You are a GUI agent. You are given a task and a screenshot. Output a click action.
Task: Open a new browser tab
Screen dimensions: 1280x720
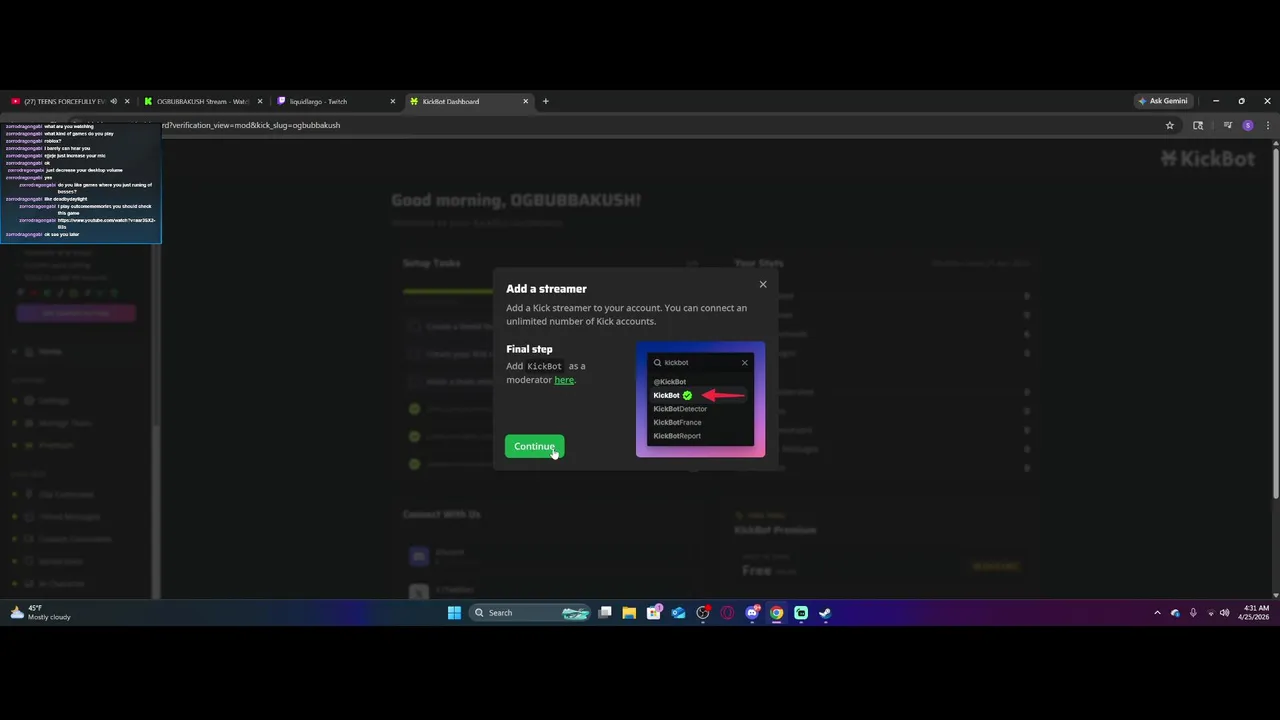coord(545,101)
